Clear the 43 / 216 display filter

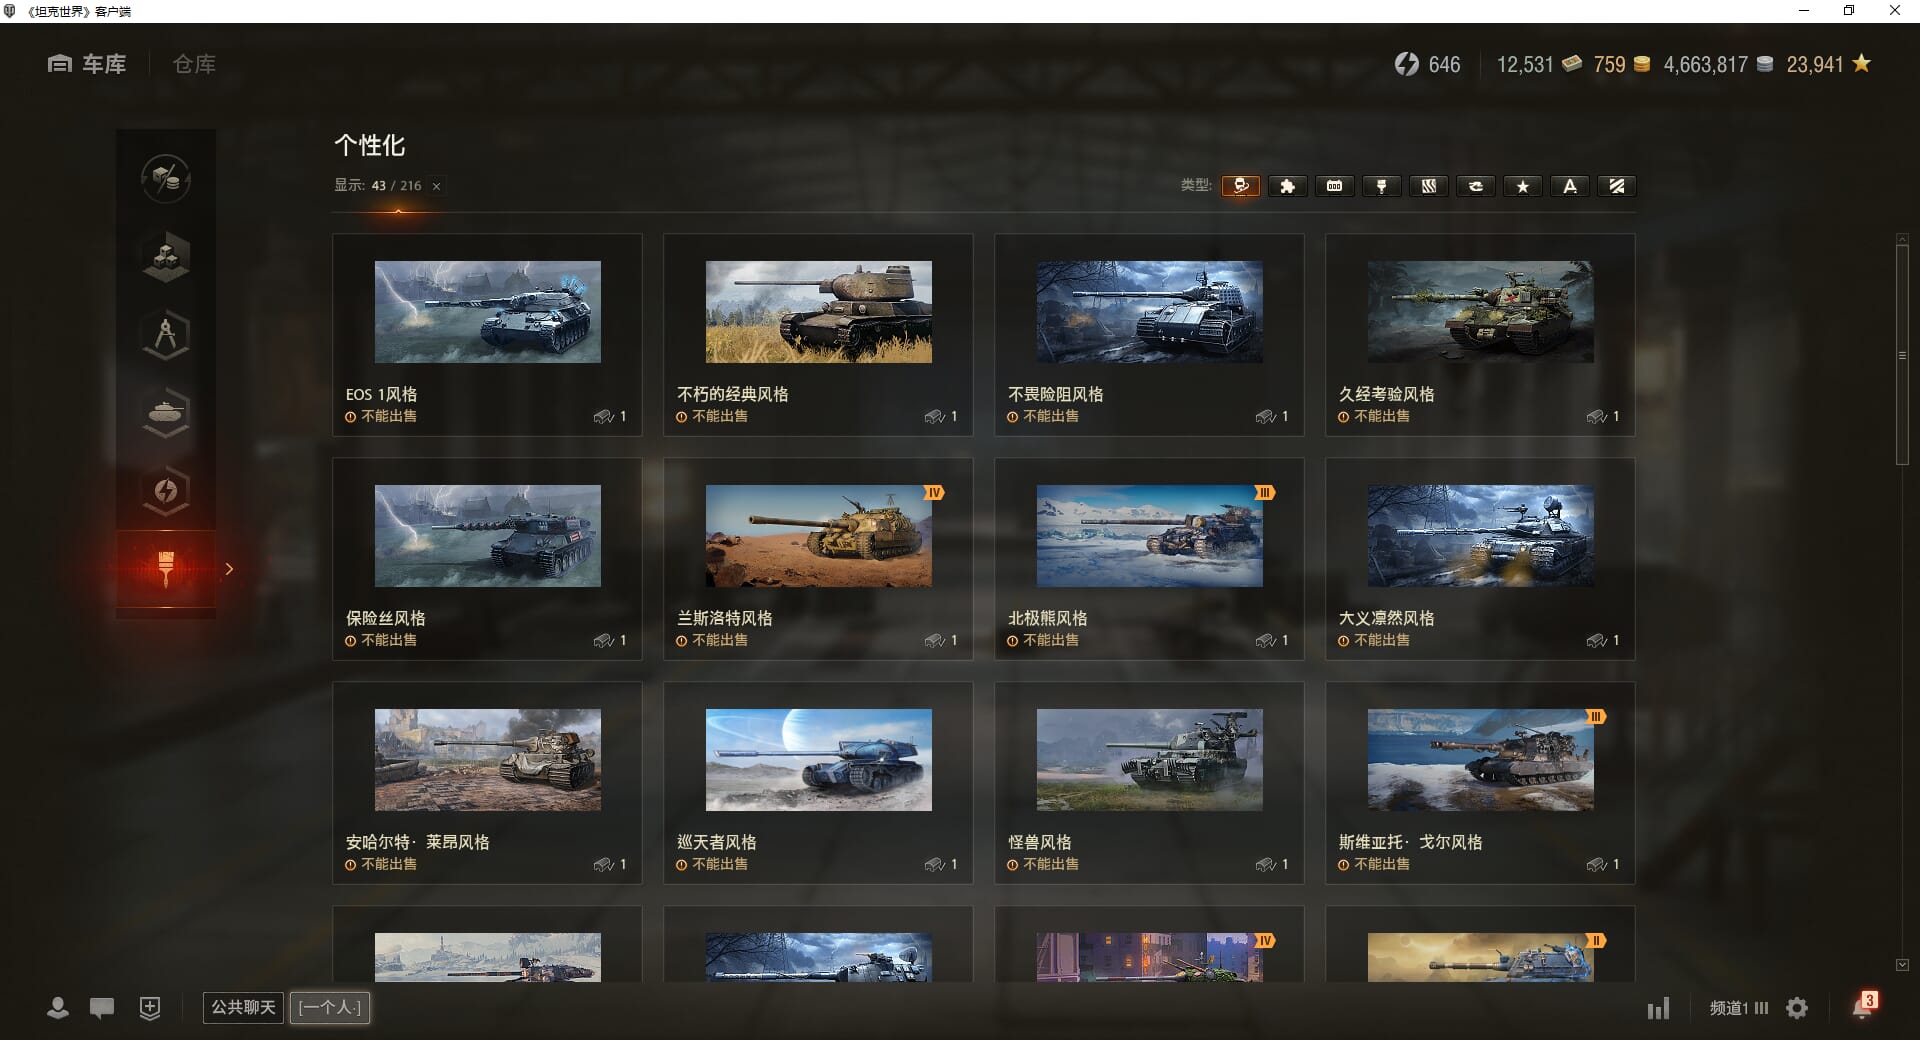(436, 186)
